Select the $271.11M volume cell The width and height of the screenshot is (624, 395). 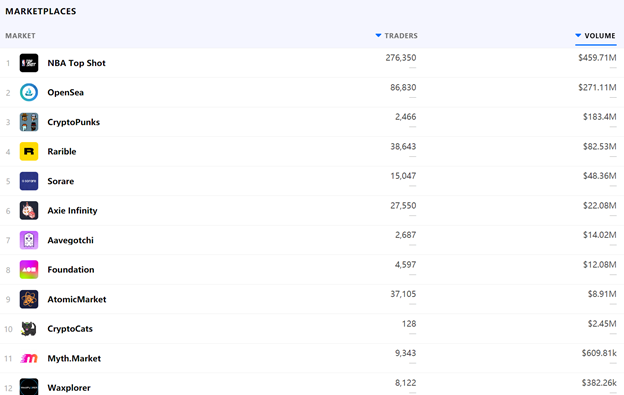[x=597, y=87]
